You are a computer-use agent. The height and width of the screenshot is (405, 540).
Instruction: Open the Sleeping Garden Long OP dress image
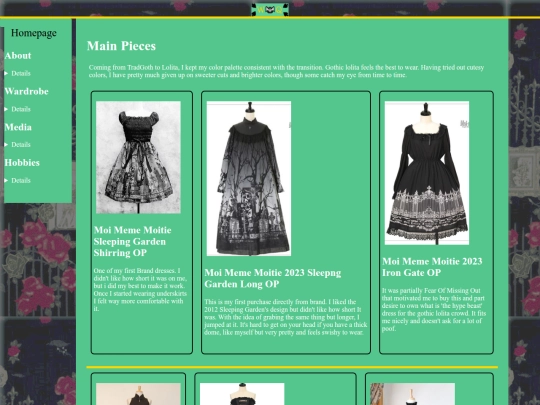click(x=249, y=178)
